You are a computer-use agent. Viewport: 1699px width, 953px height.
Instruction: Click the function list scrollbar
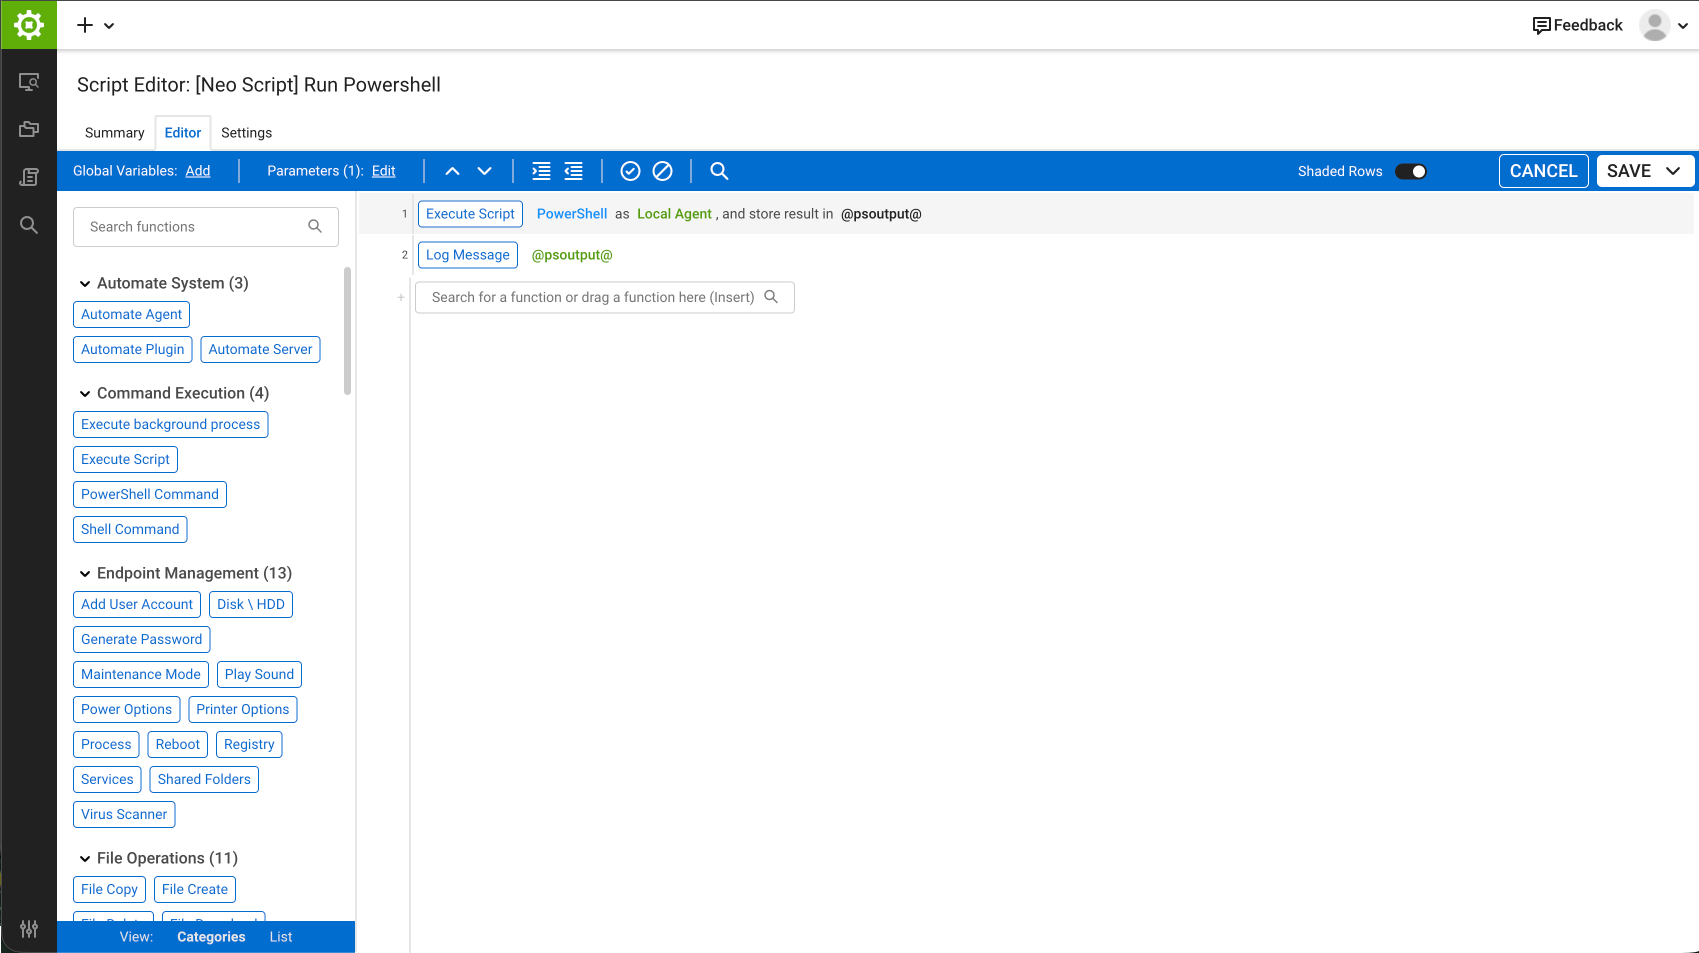click(347, 331)
